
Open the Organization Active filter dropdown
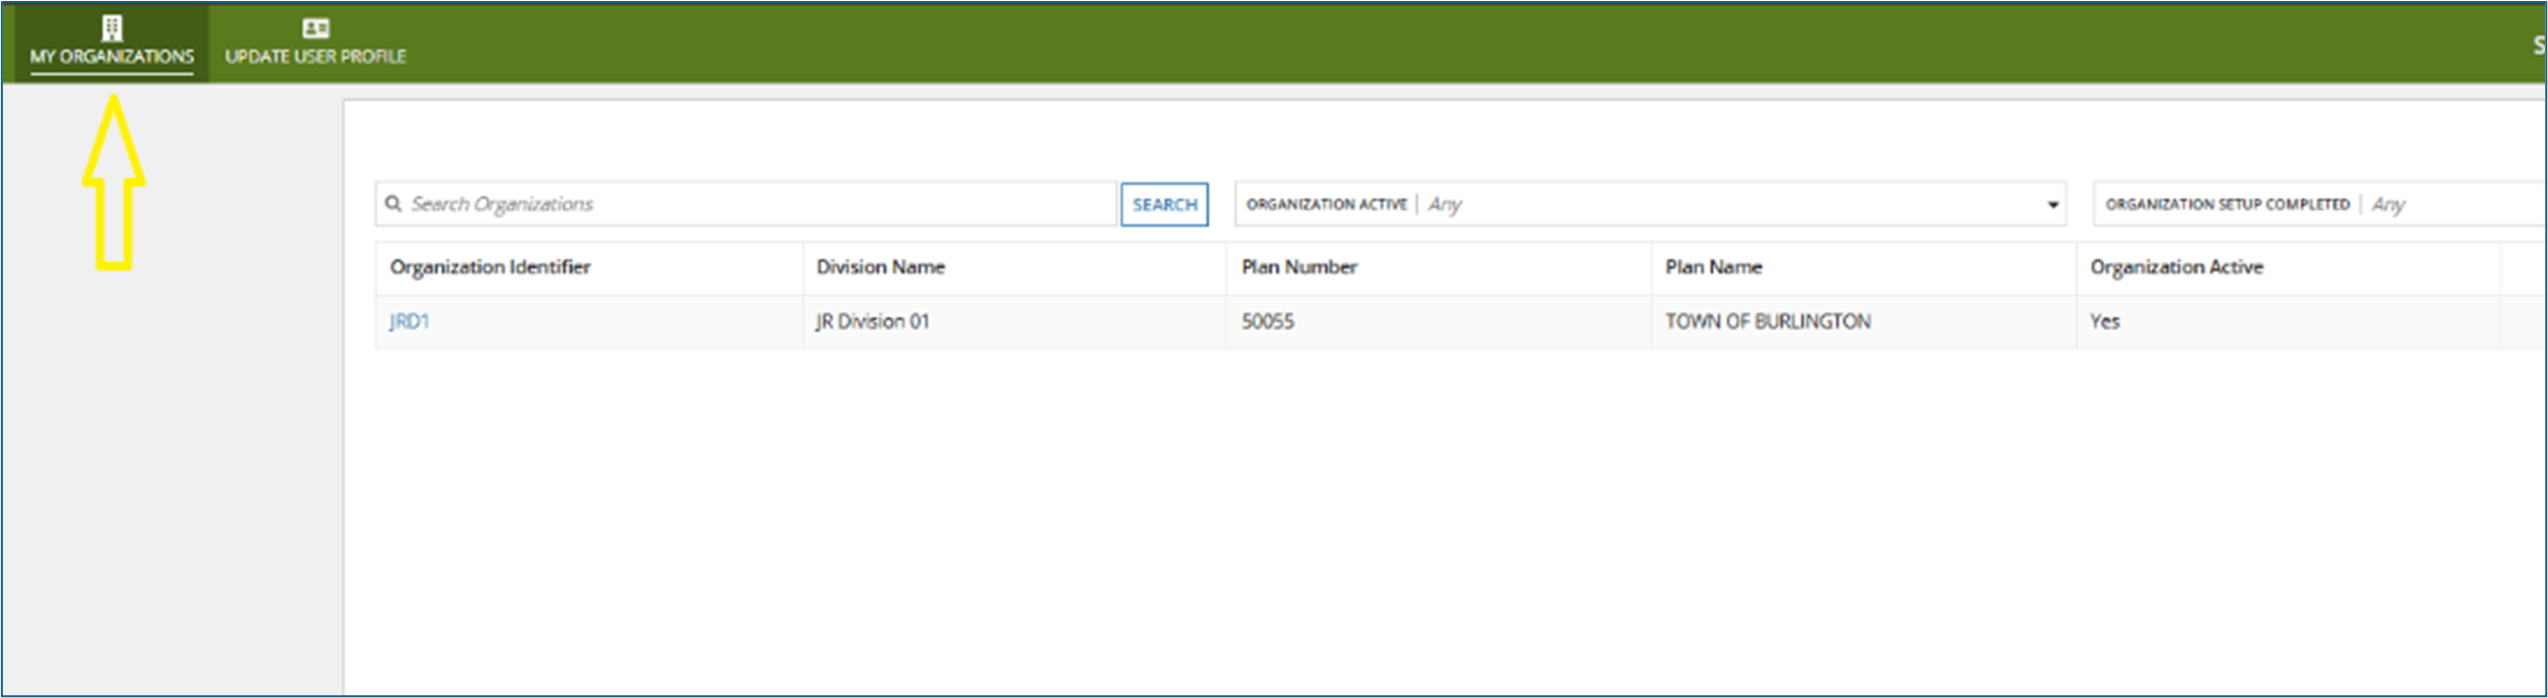click(1650, 204)
